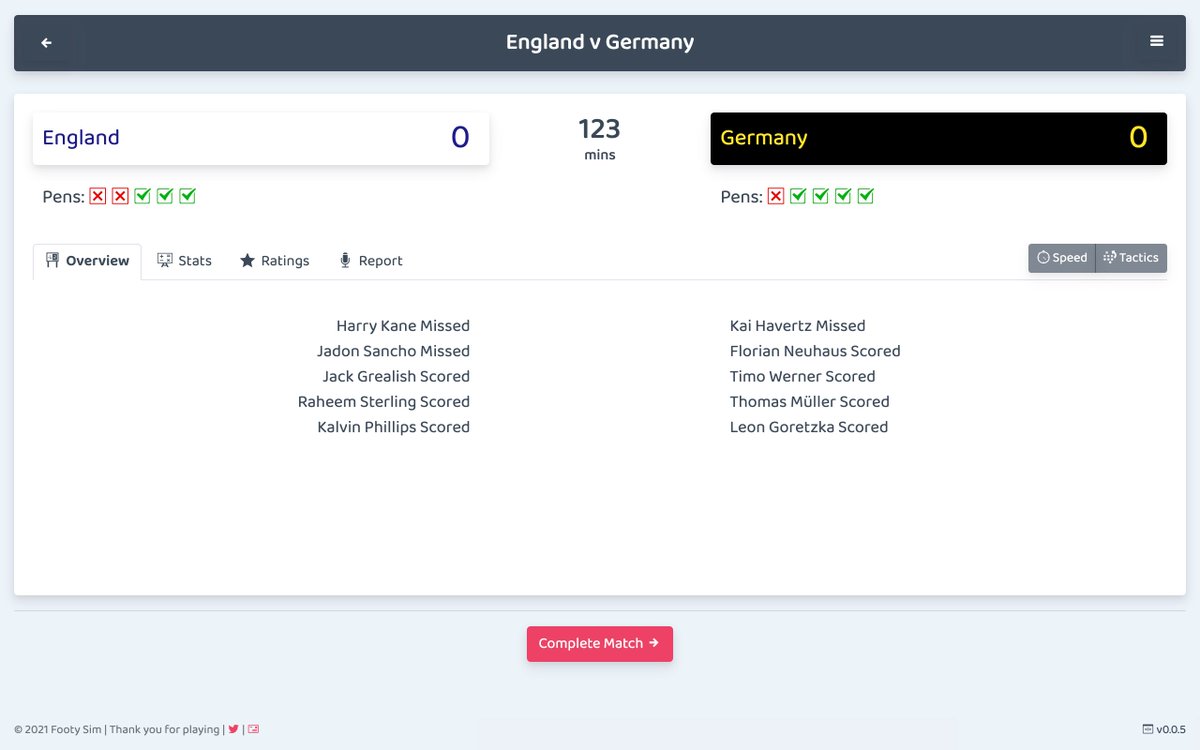Viewport: 1200px width, 750px height.
Task: Click England's first missed penalty marker
Action: pos(97,196)
